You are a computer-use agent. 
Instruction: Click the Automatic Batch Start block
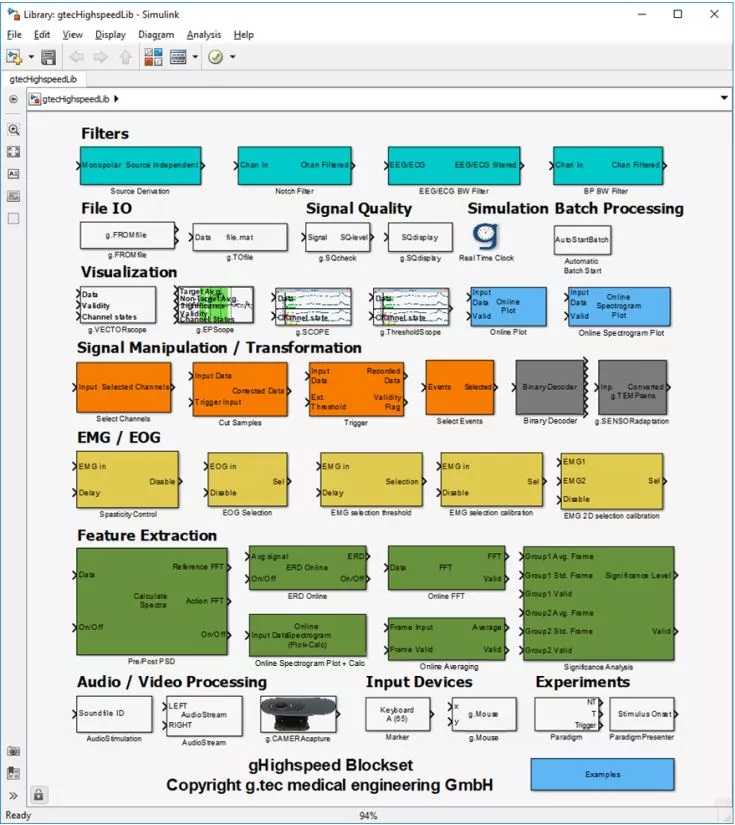pos(582,240)
